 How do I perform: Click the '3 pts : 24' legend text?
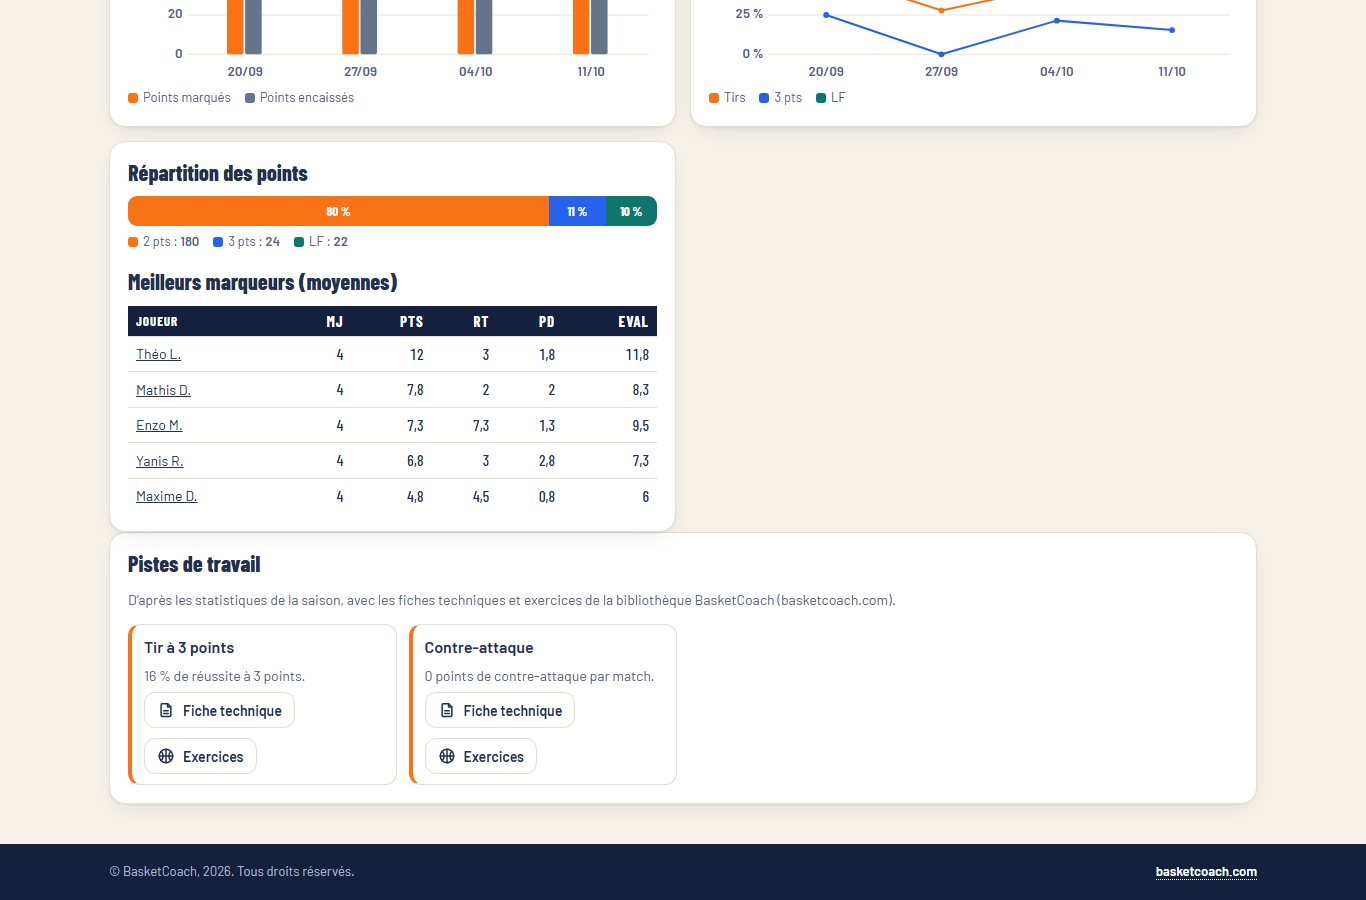[x=254, y=242]
